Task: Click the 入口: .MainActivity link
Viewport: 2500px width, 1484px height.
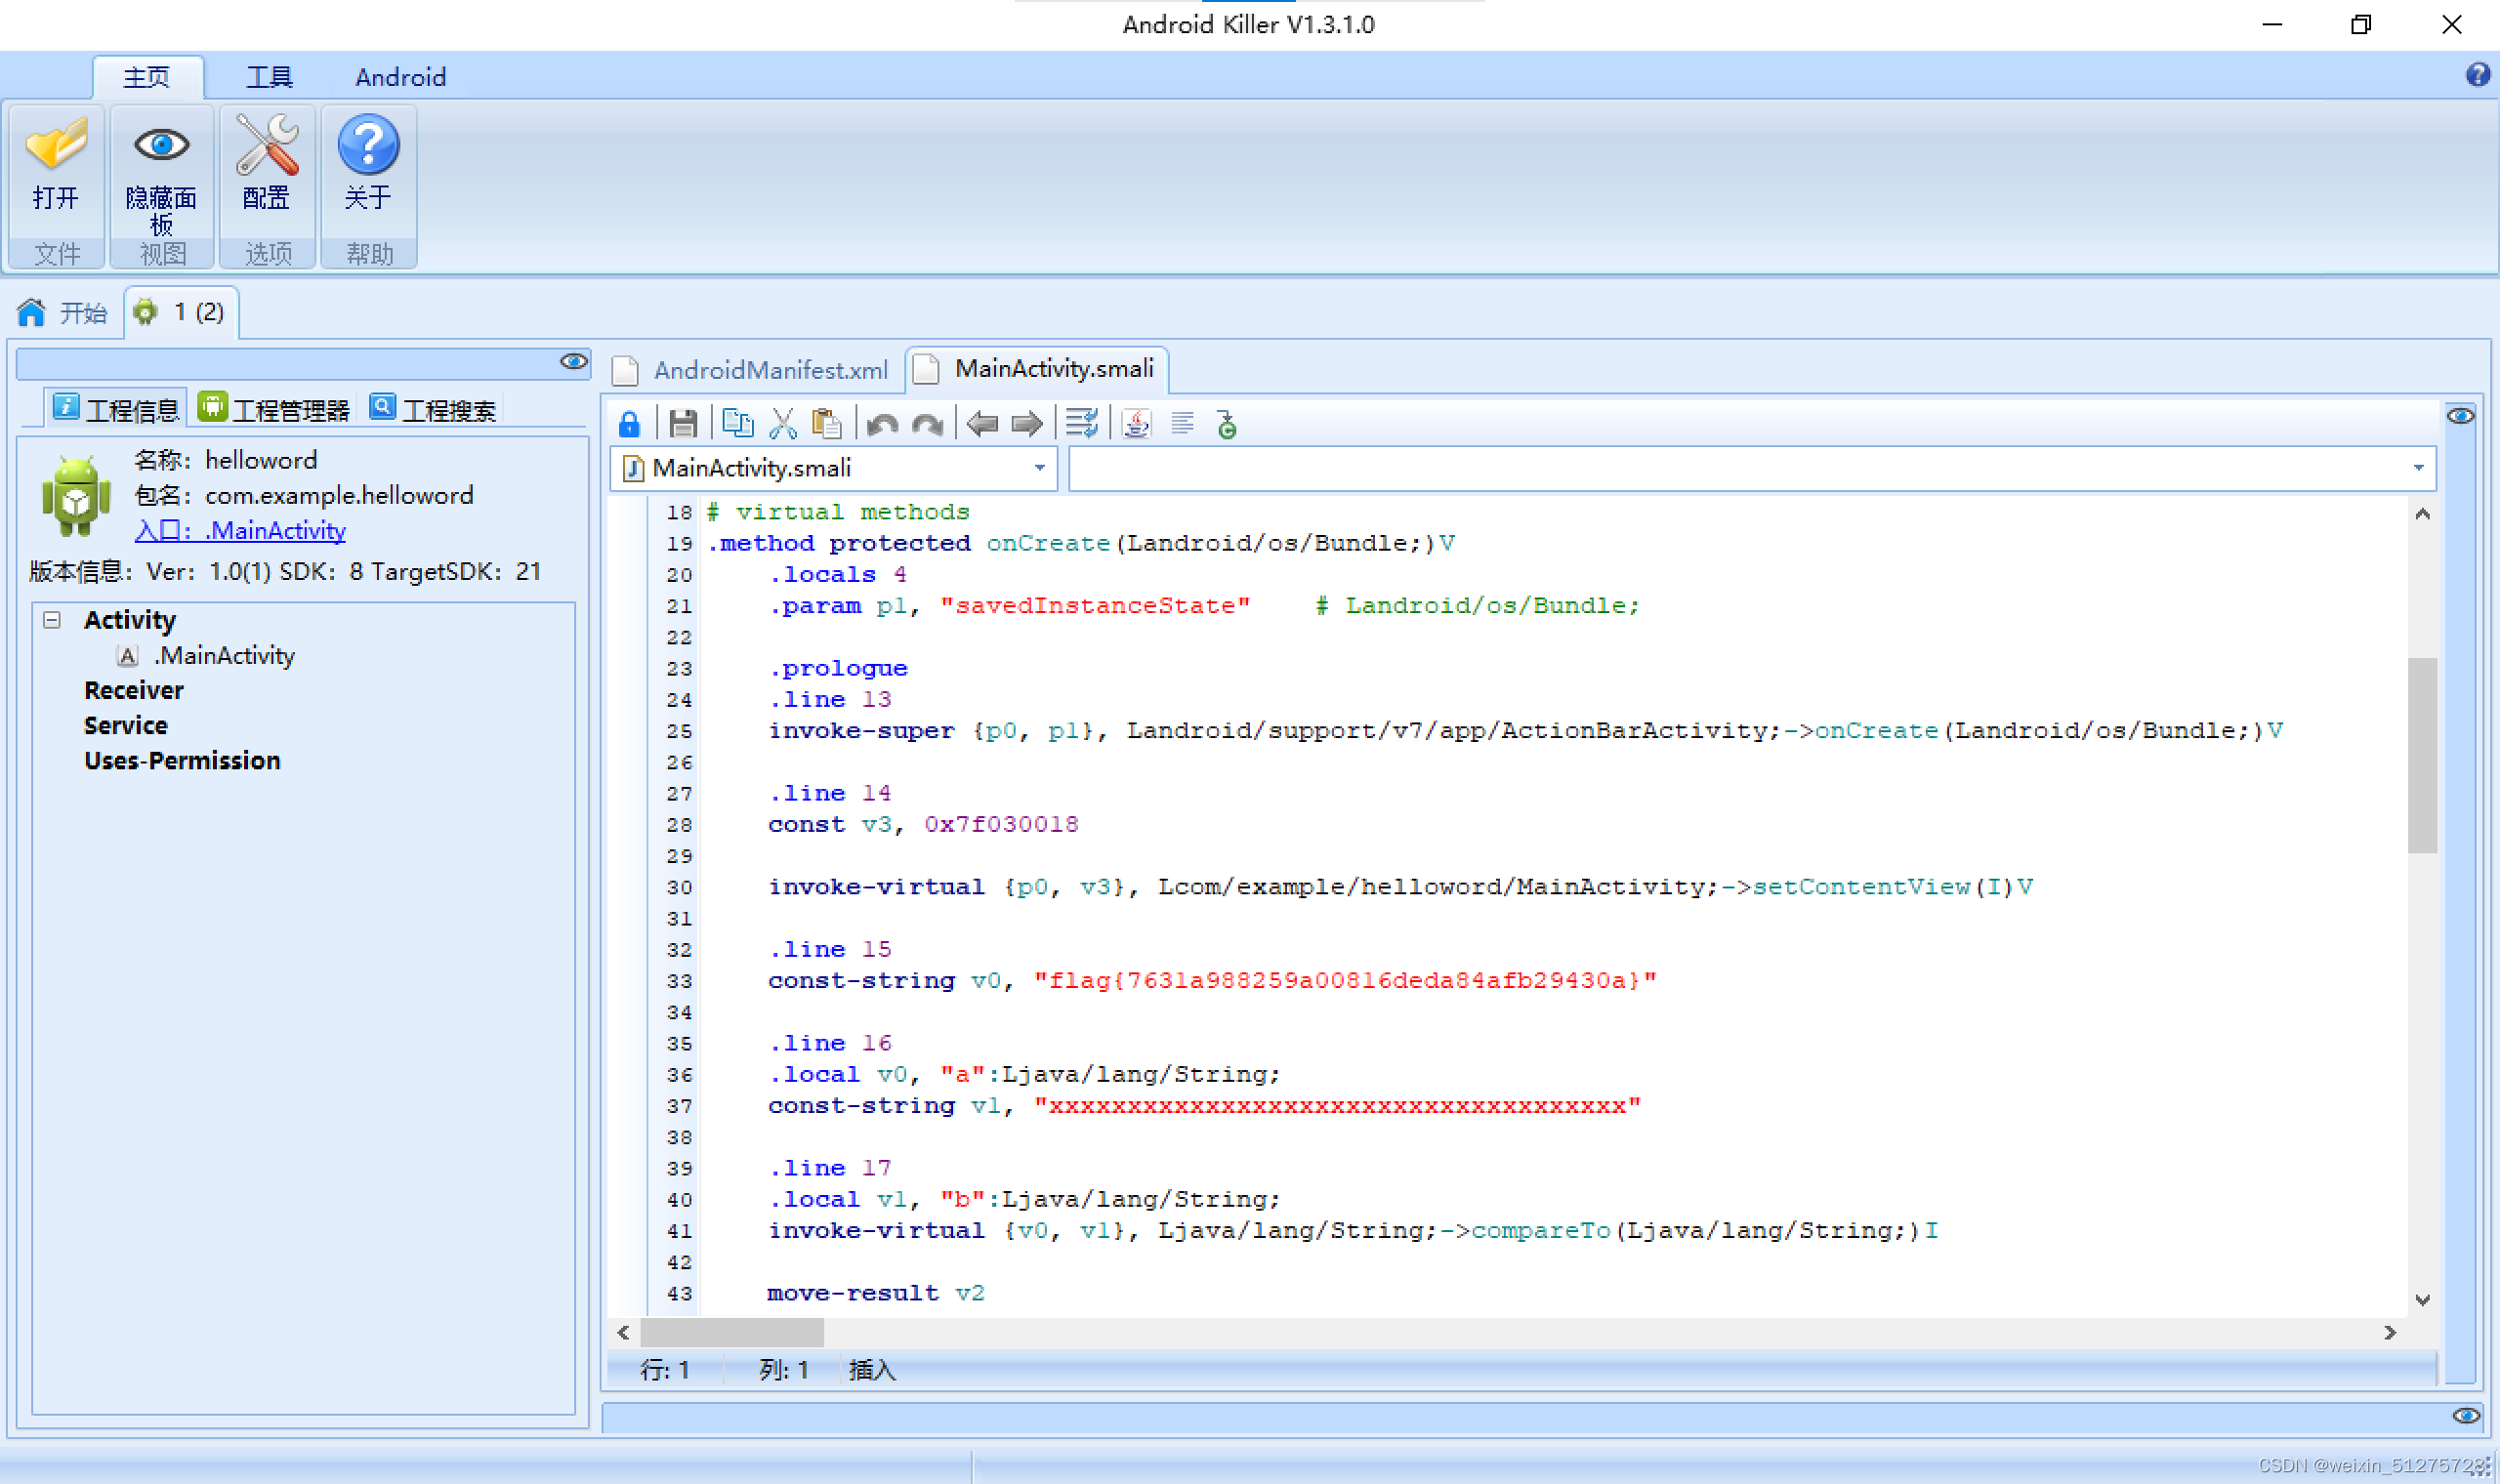Action: [x=240, y=530]
